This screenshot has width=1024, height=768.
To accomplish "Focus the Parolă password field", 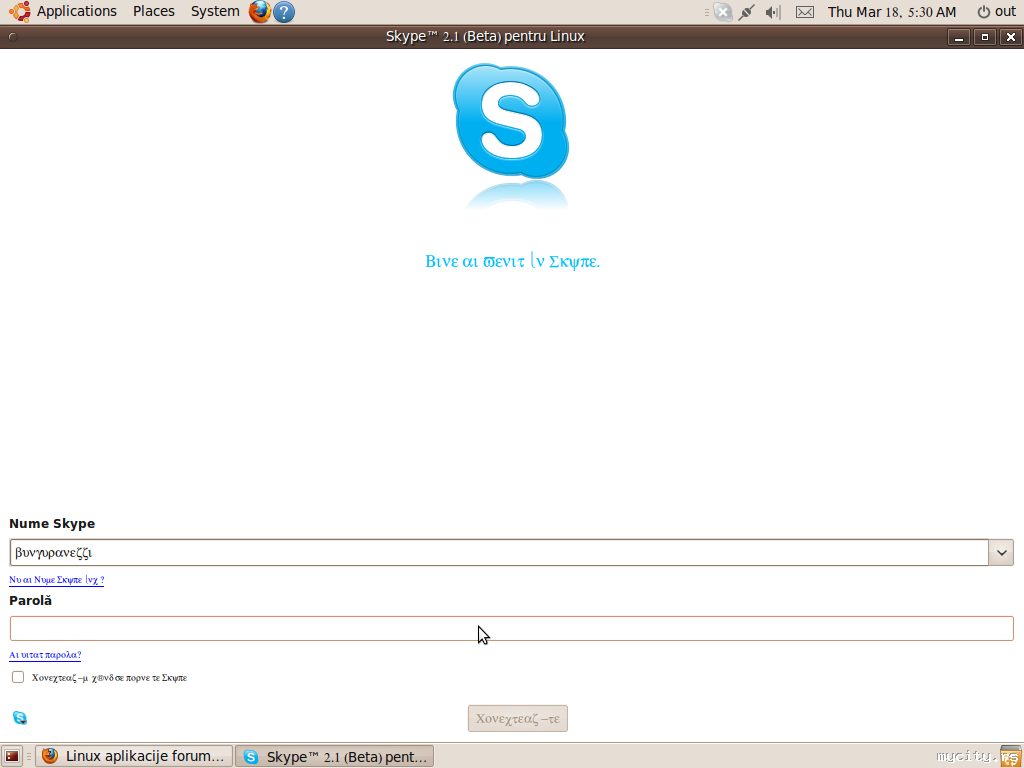I will (x=511, y=628).
